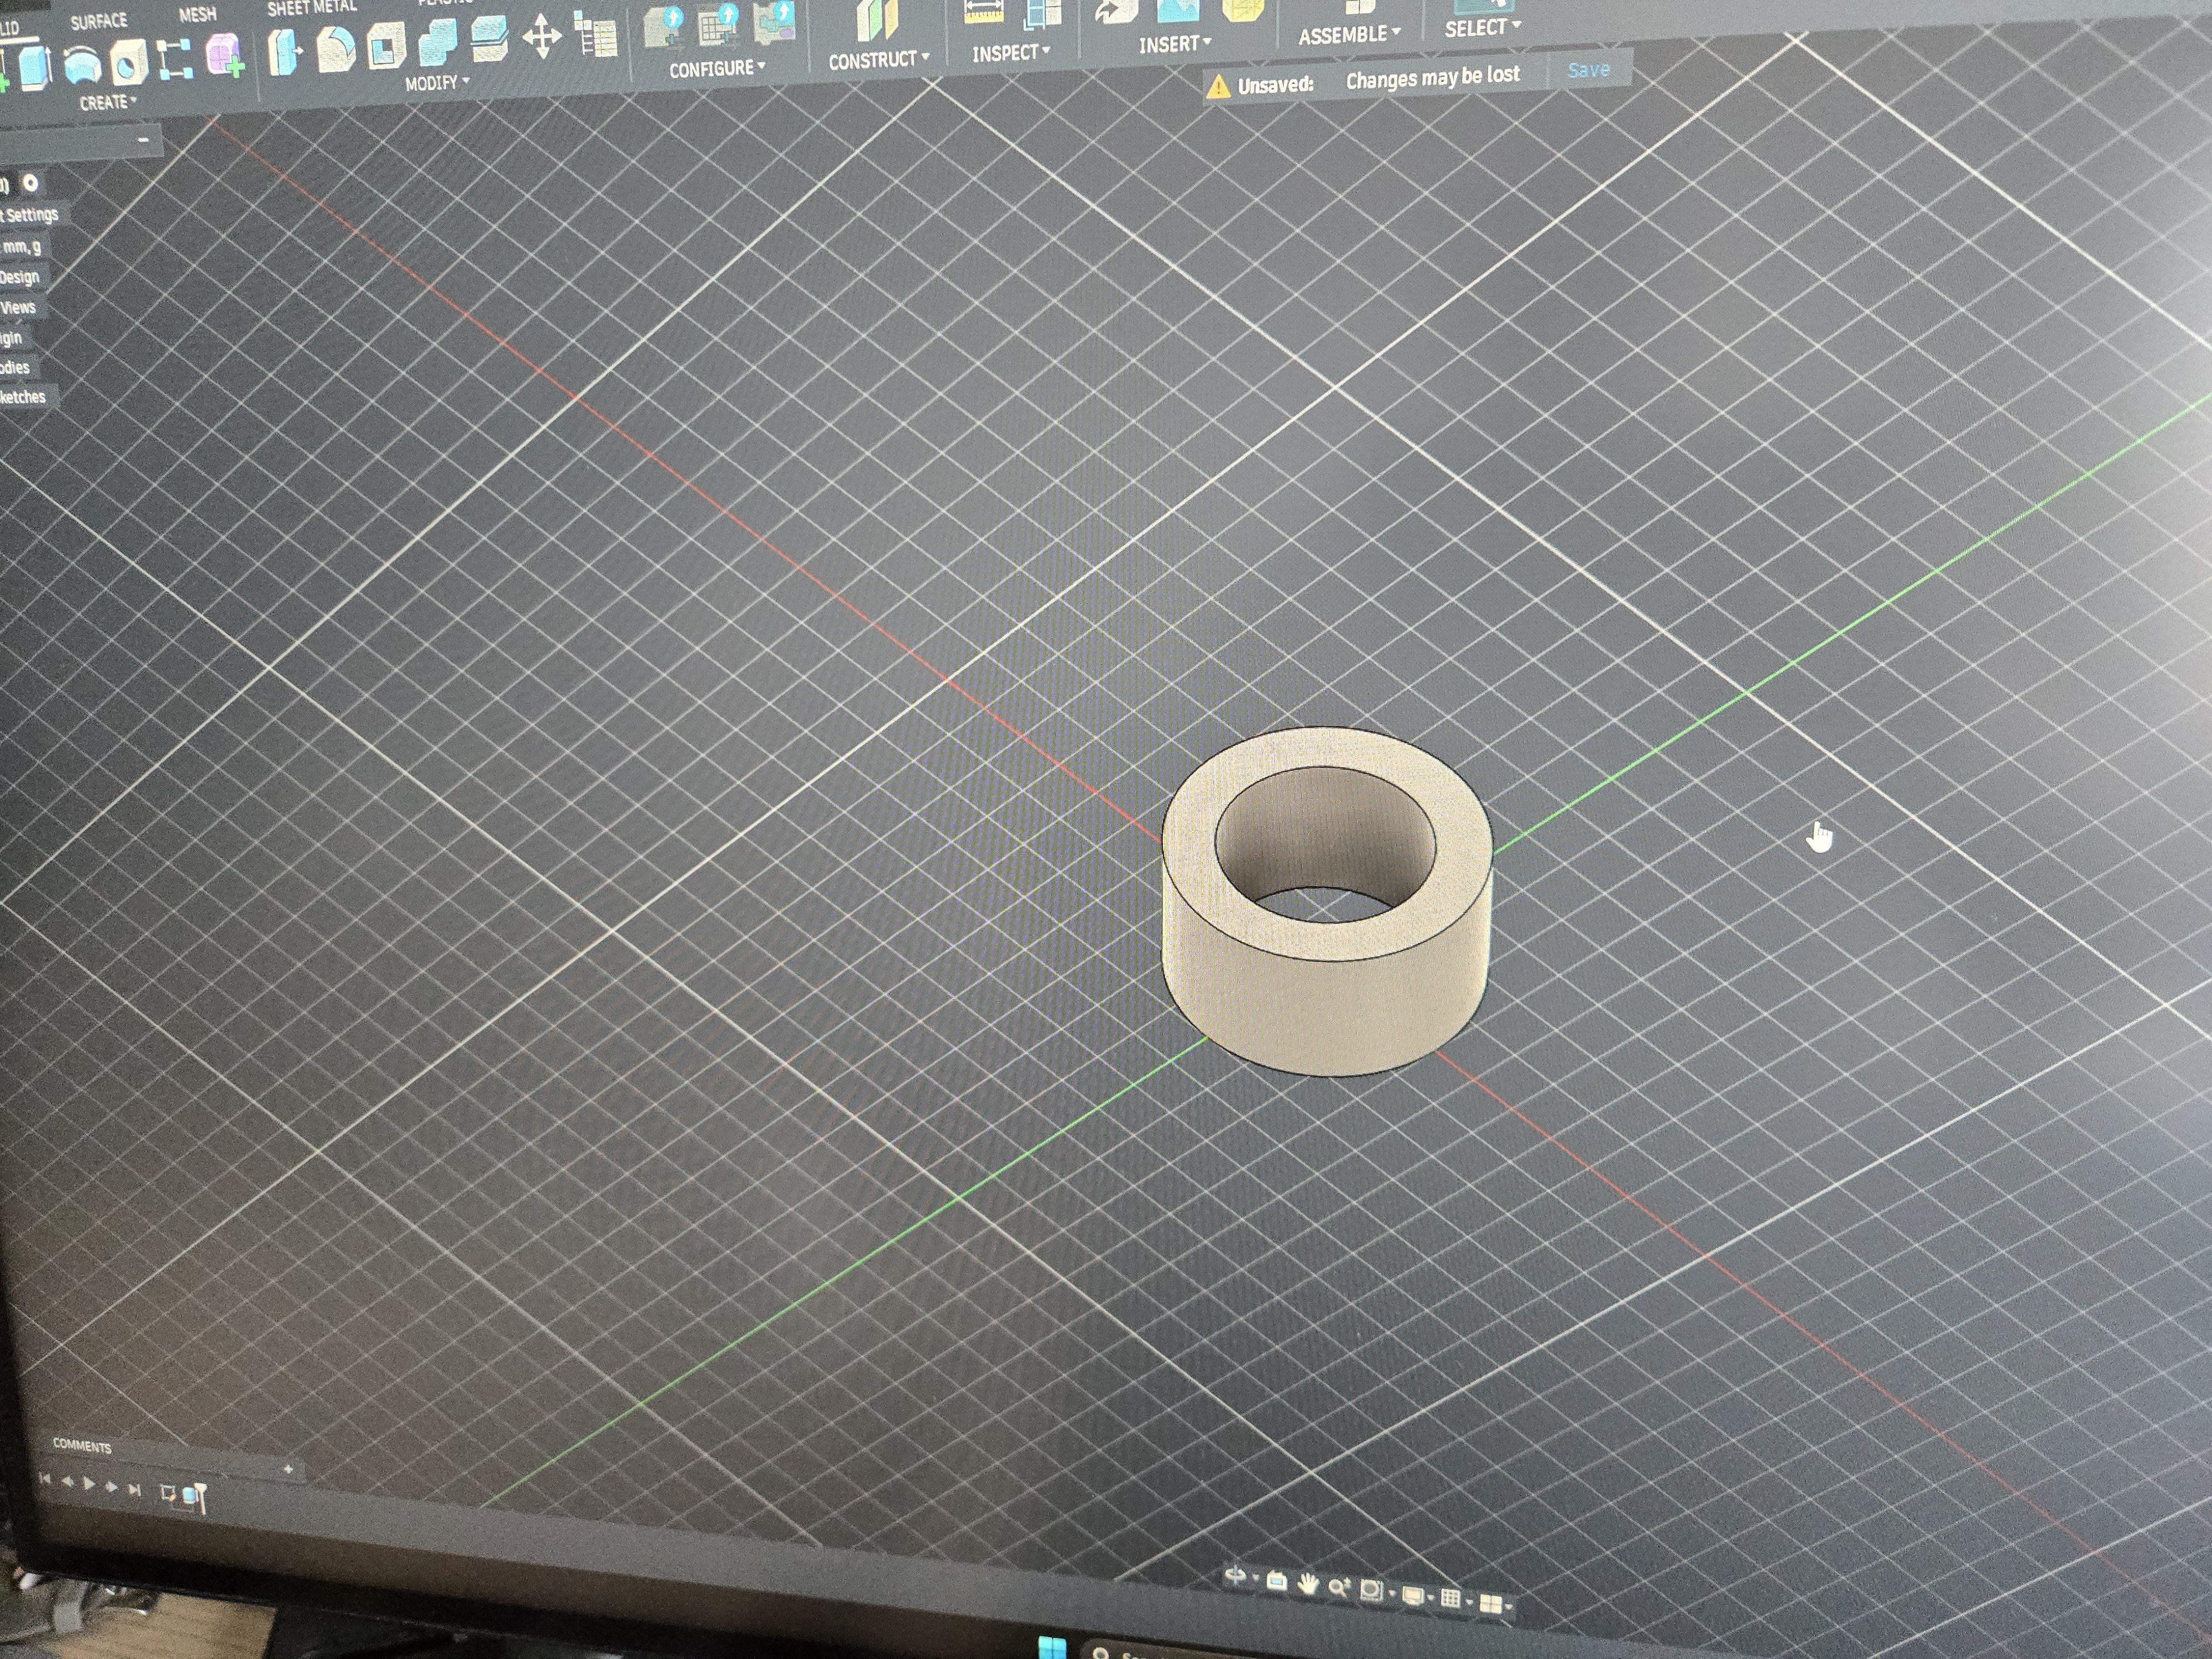The height and width of the screenshot is (1659, 2212).
Task: Select the Fillet tool icon
Action: point(336,49)
